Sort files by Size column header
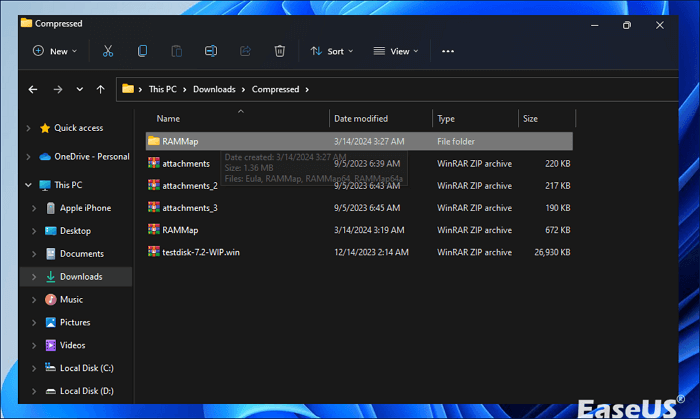 pyautogui.click(x=530, y=119)
